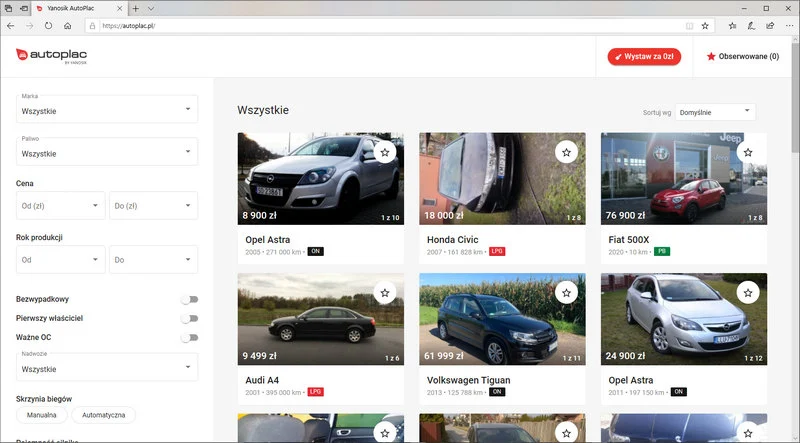800x443 pixels.
Task: Open the Favorites hub icon
Action: 733,26
